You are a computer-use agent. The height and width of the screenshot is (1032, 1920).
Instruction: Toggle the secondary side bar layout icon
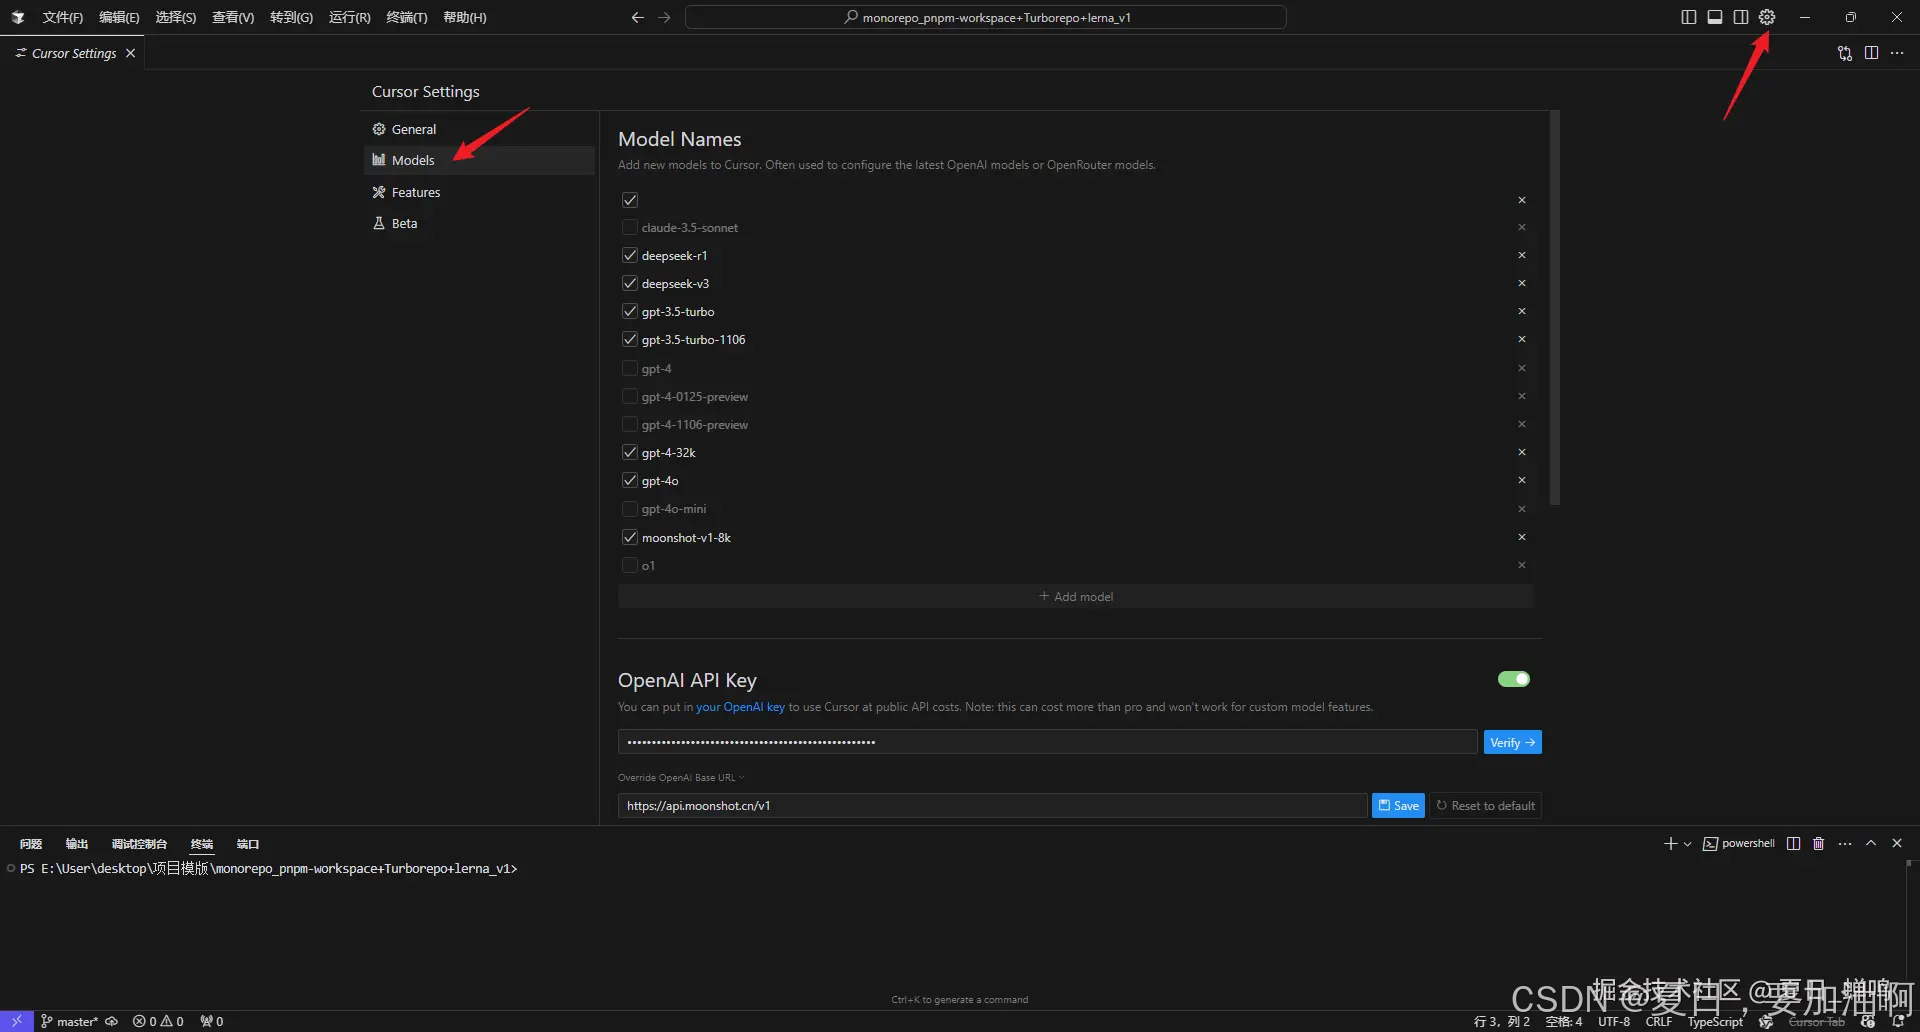[x=1741, y=17]
